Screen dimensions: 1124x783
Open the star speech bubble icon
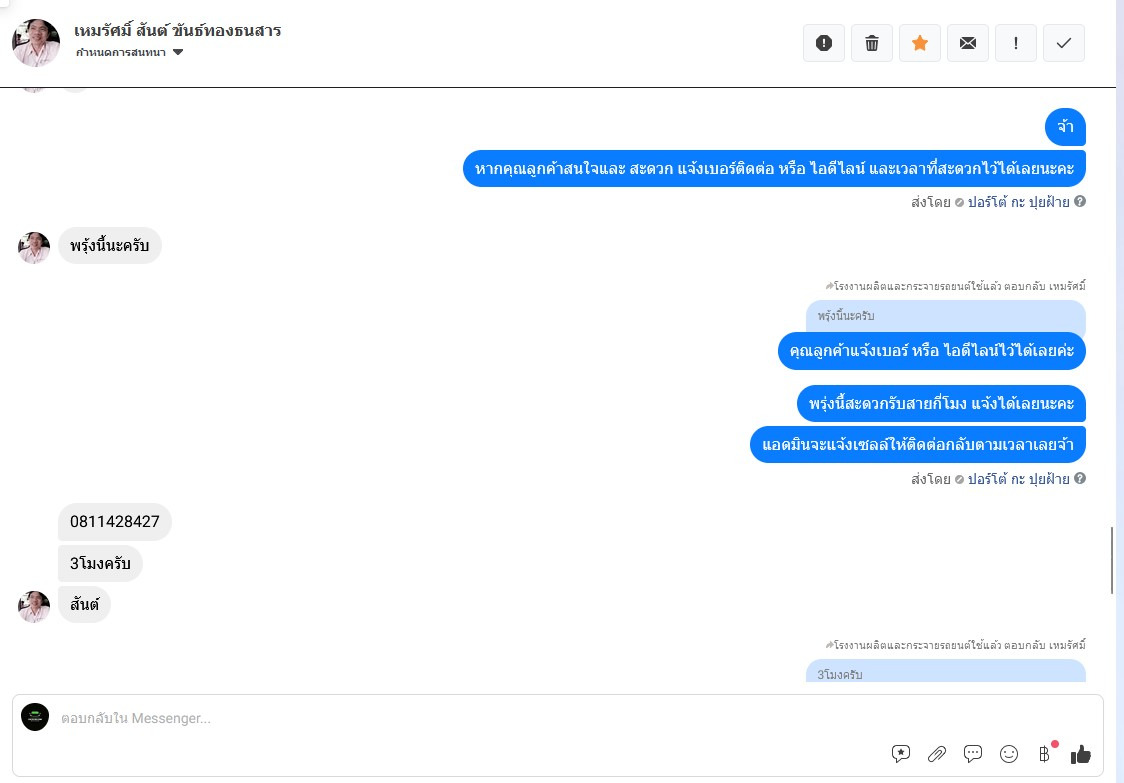(901, 754)
